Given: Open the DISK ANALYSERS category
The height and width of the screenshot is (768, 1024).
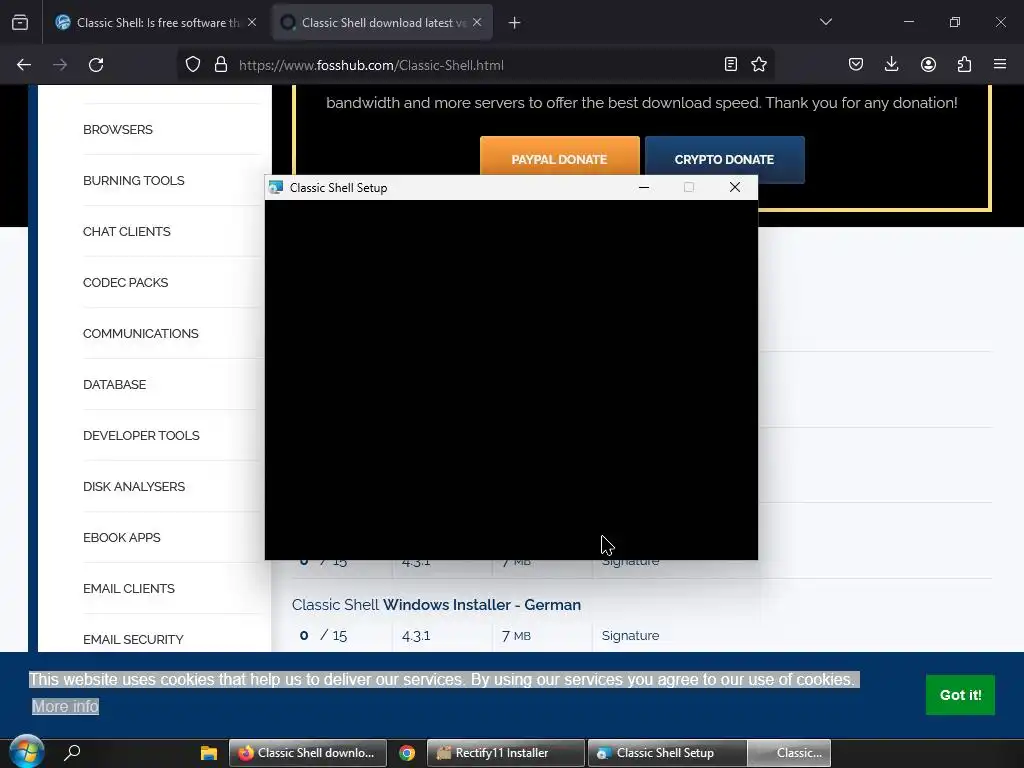Looking at the screenshot, I should point(134,486).
